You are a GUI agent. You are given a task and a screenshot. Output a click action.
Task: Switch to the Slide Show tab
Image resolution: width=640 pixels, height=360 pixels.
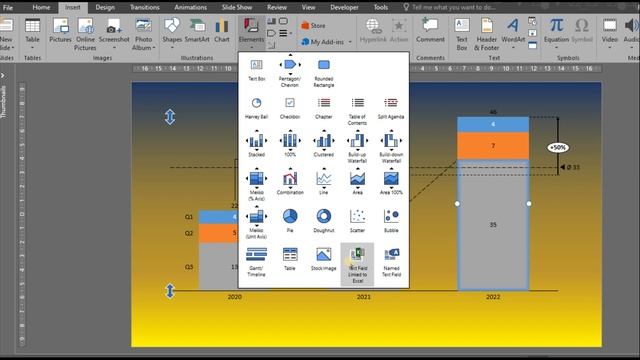click(x=237, y=7)
